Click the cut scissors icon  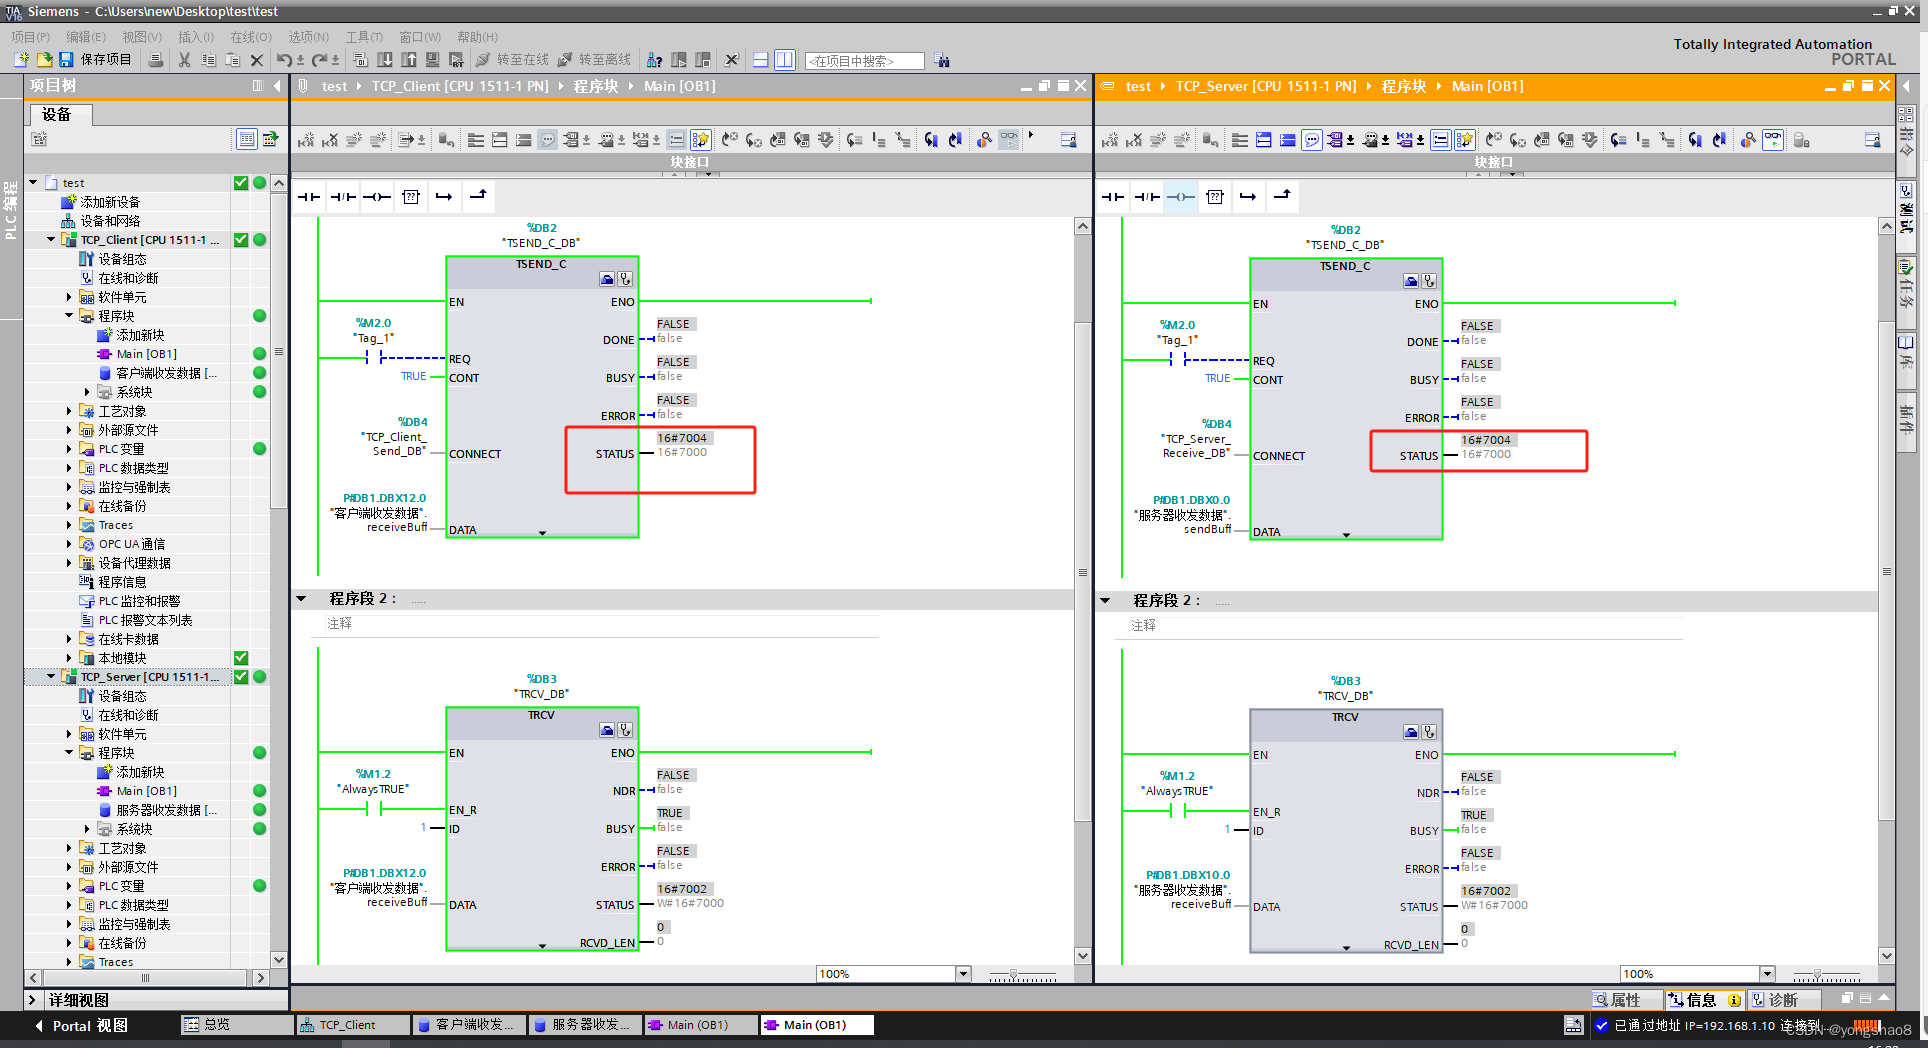tap(184, 60)
